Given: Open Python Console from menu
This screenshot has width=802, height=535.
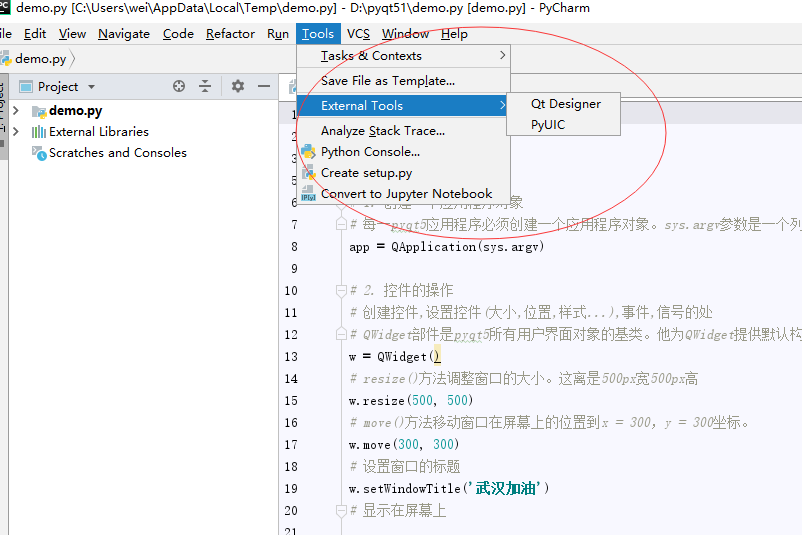Looking at the screenshot, I should click(404, 152).
